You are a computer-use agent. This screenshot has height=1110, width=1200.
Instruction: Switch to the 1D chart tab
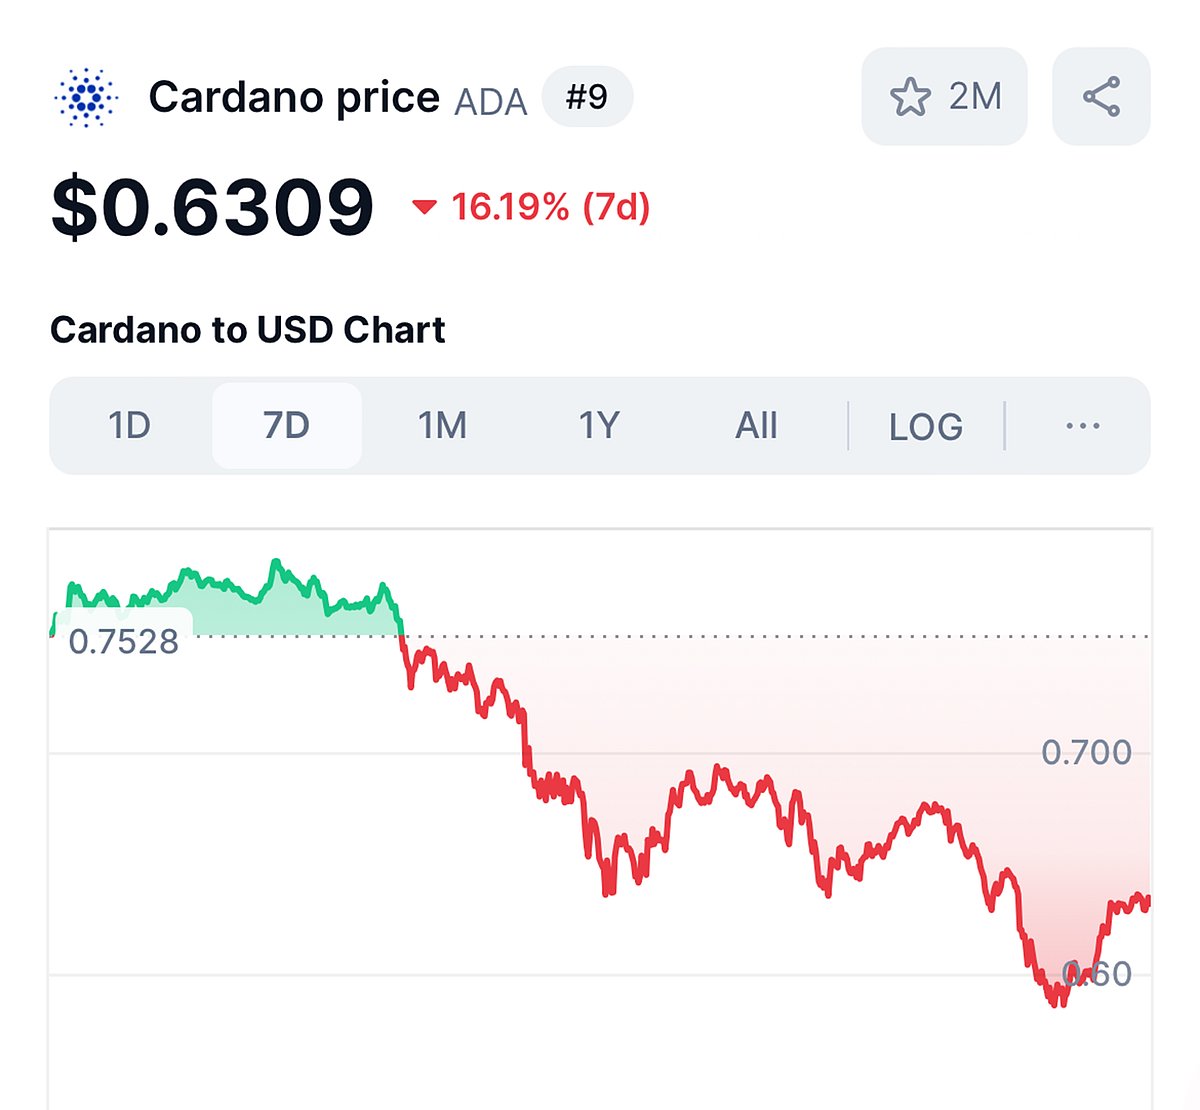point(128,425)
